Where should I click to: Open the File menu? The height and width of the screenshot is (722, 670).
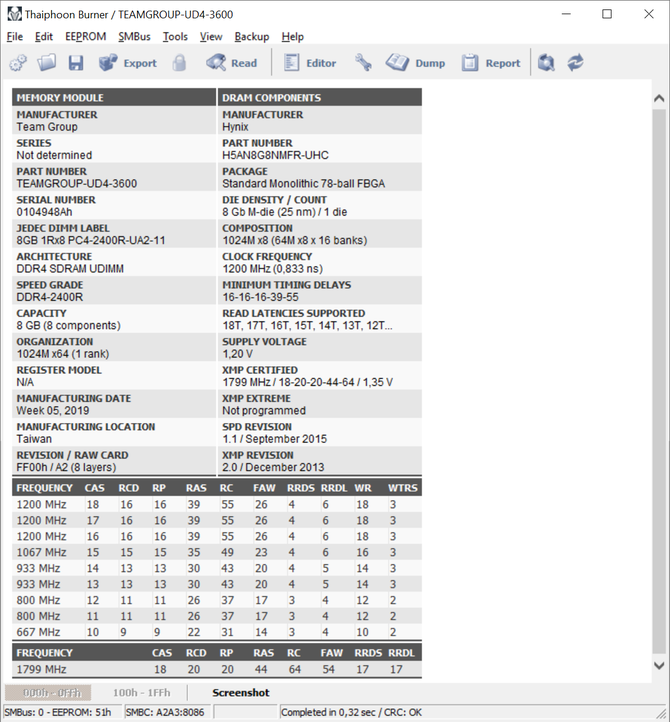(15, 36)
